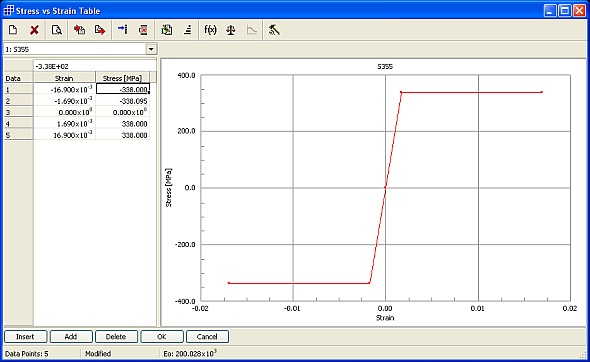Click the f(x) function icon

pos(210,30)
